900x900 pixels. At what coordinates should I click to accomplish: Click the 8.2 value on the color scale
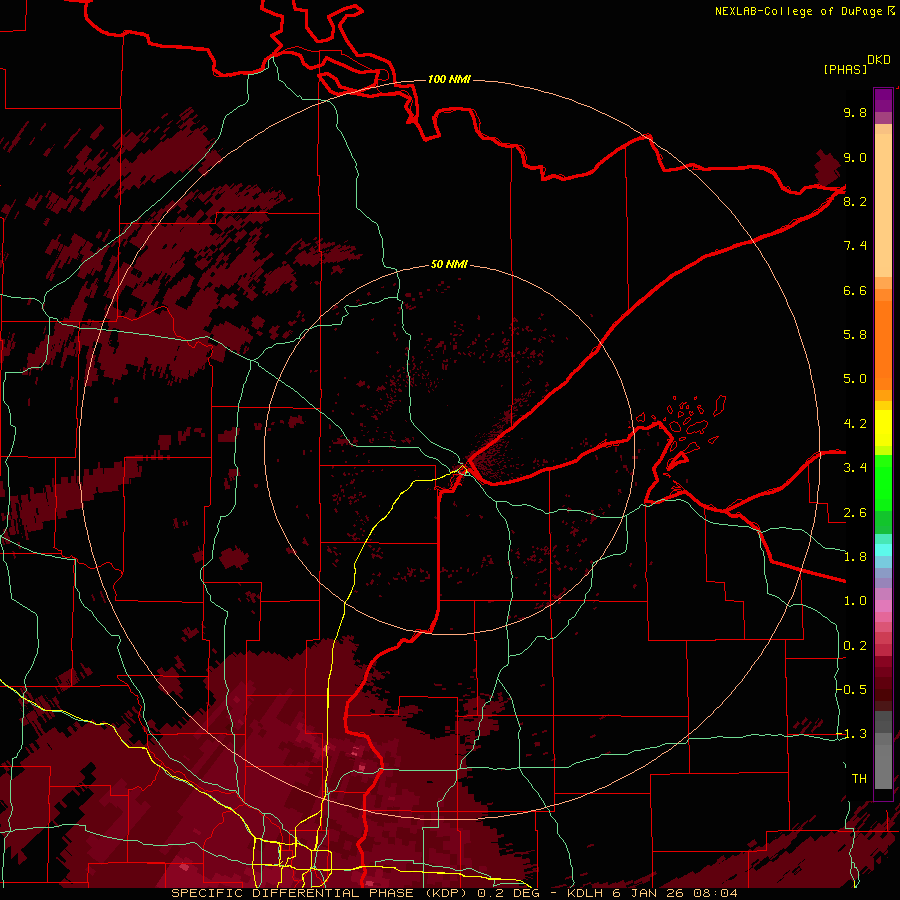[x=855, y=201]
